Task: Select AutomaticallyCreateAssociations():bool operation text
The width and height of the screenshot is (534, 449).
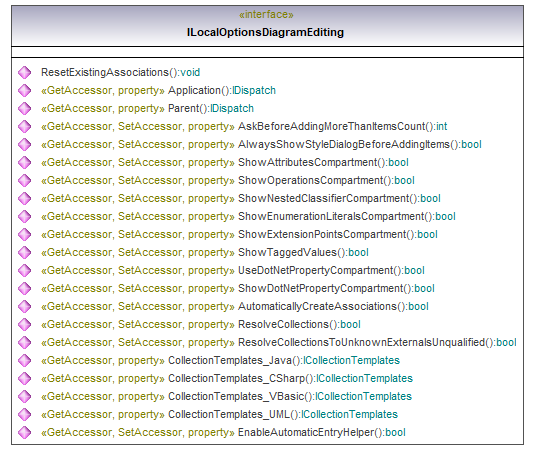Action: tap(333, 306)
